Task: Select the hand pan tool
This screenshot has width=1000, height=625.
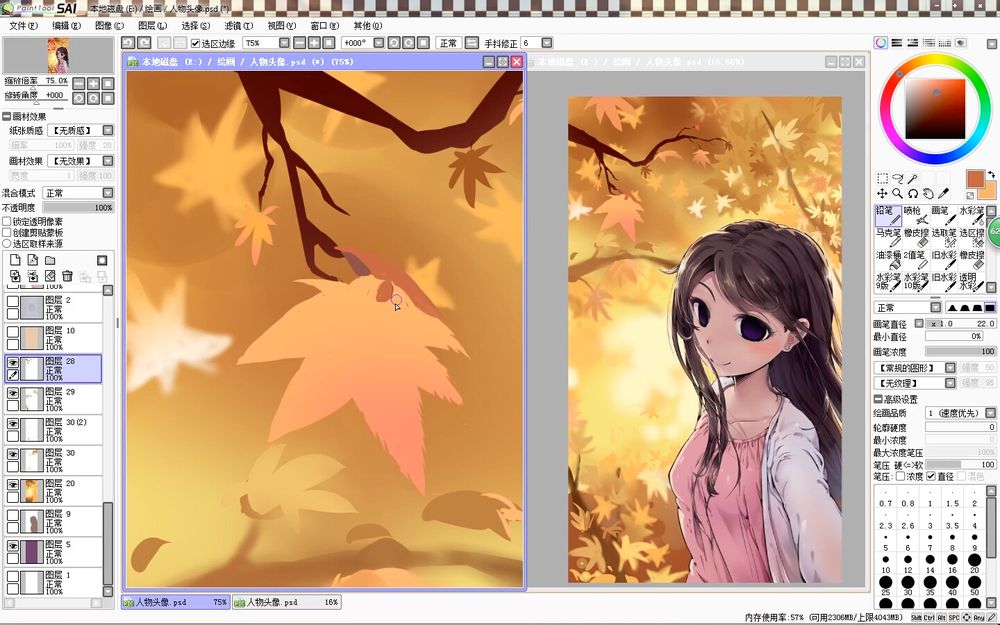Action: pyautogui.click(x=929, y=193)
